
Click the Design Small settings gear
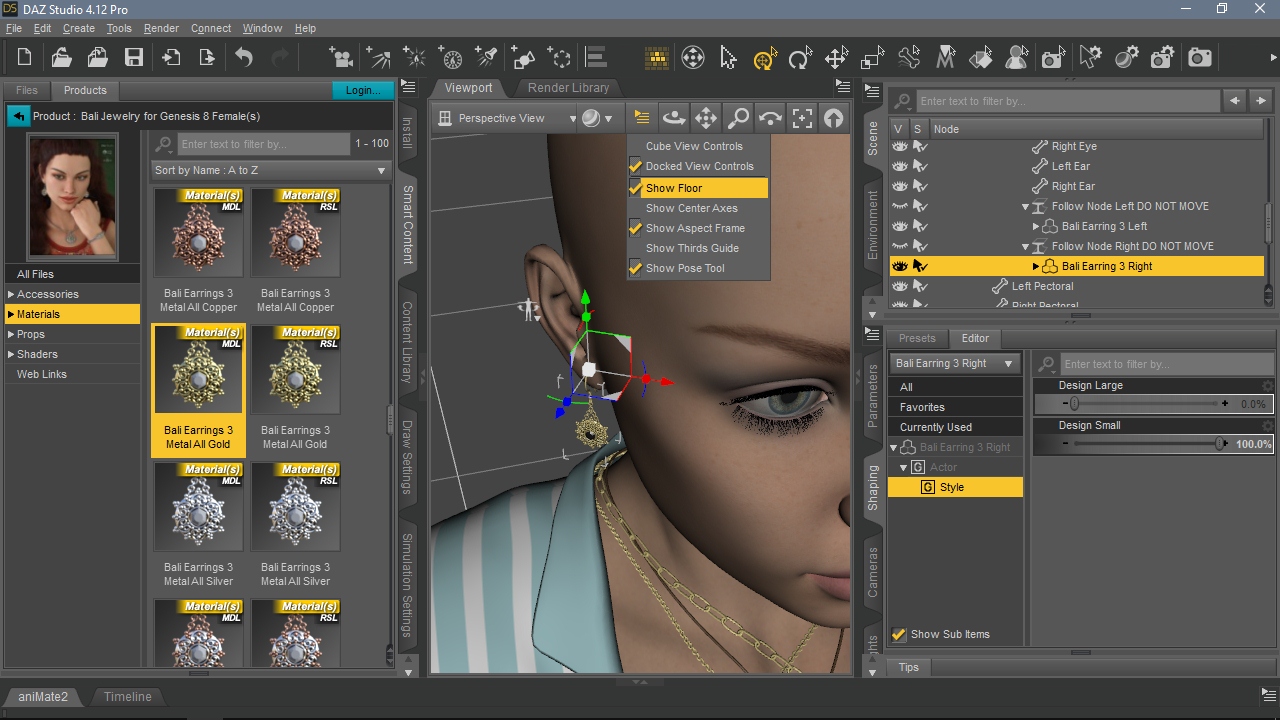[1268, 426]
